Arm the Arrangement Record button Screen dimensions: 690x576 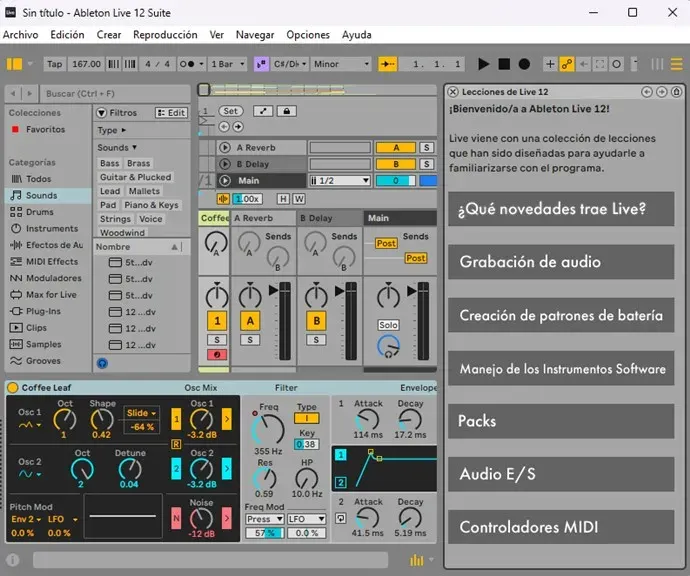(x=524, y=64)
